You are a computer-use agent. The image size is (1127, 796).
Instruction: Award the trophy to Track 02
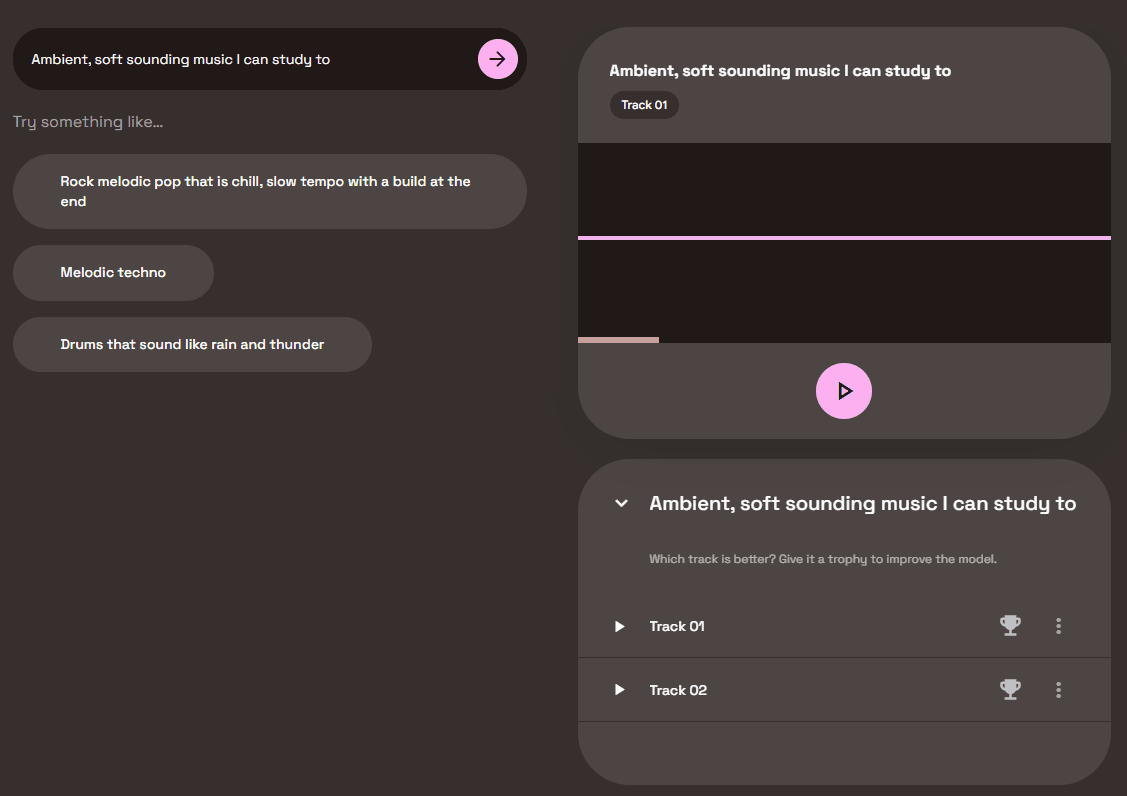click(1011, 690)
